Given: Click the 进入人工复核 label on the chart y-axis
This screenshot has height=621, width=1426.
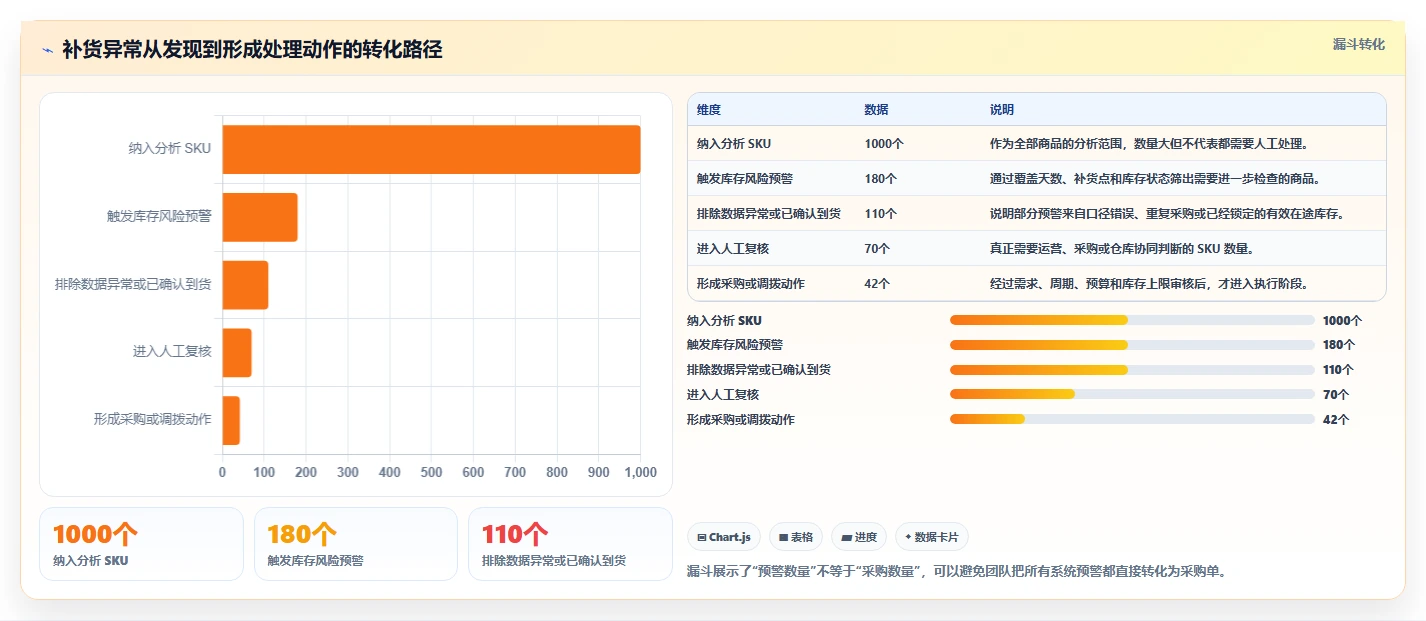Looking at the screenshot, I should coord(172,352).
